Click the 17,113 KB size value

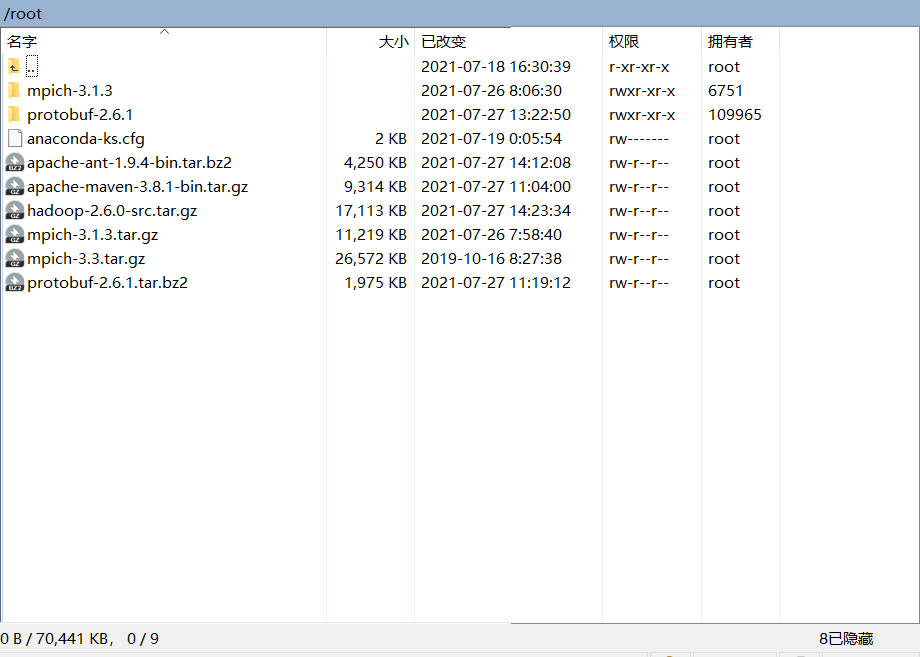pyautogui.click(x=371, y=211)
